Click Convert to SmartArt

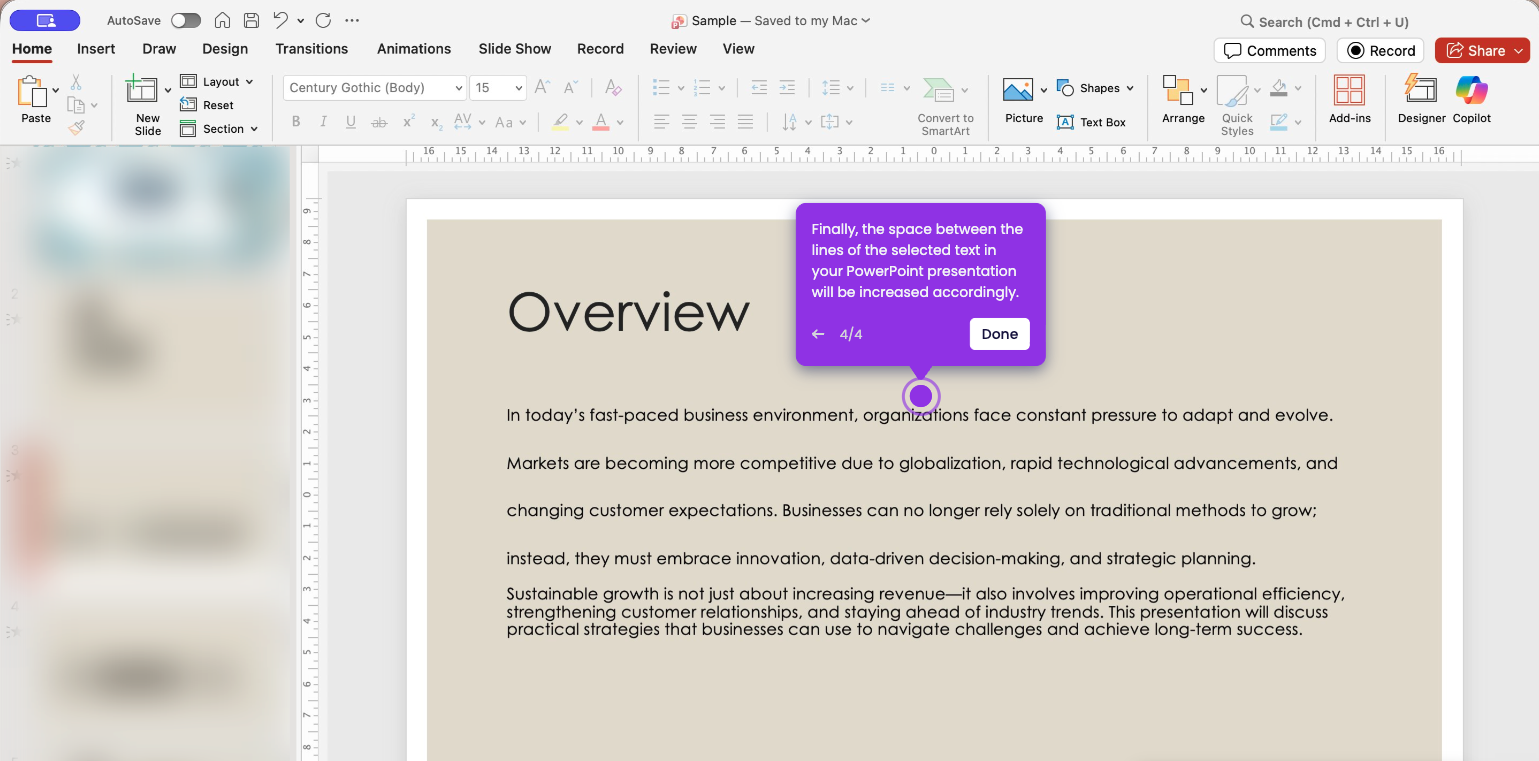point(945,106)
